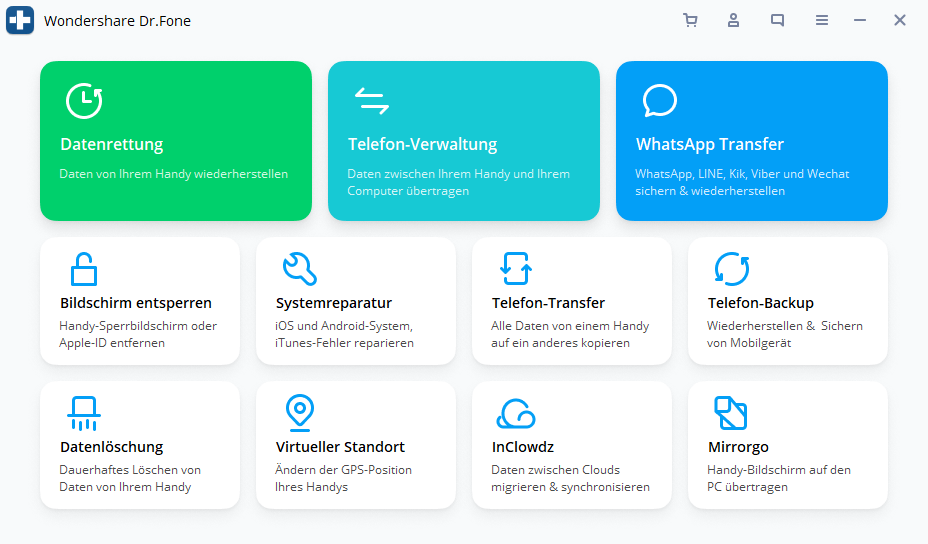Minimize the Dr.Fone window
The image size is (928, 544).
coord(860,21)
